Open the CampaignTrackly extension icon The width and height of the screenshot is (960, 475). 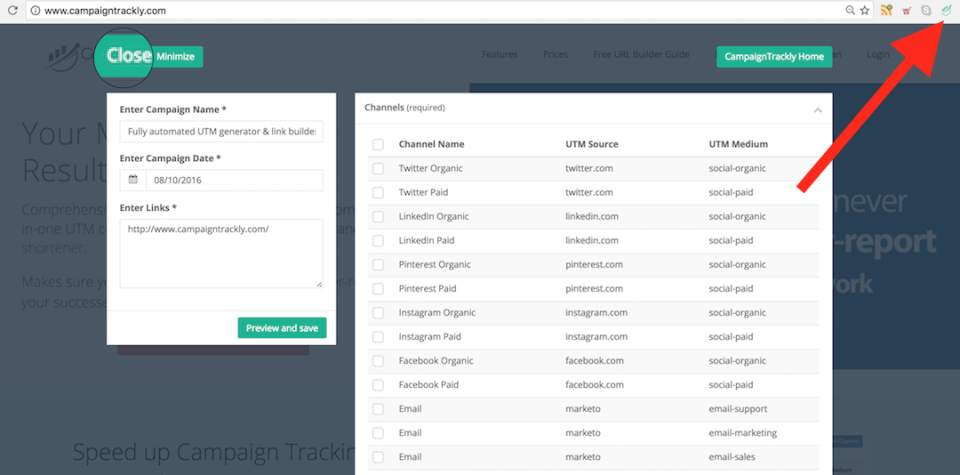(x=947, y=10)
